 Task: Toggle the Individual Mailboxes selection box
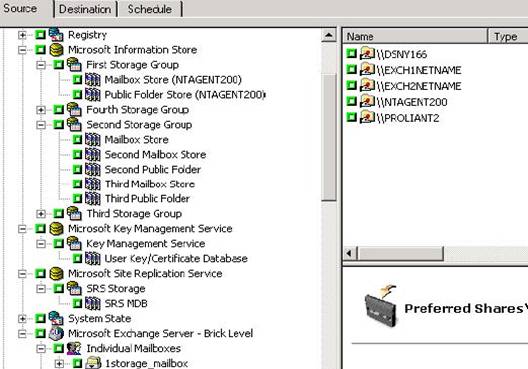tap(59, 348)
